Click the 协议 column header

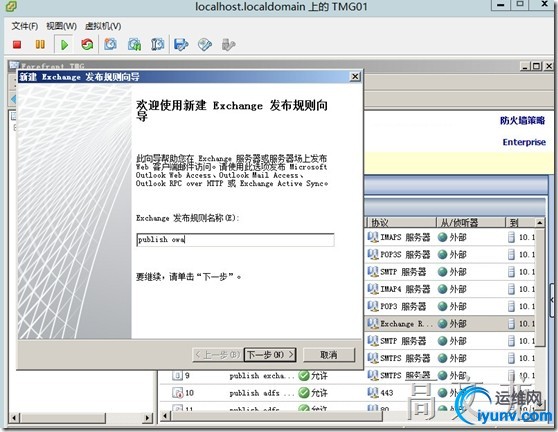tap(401, 223)
